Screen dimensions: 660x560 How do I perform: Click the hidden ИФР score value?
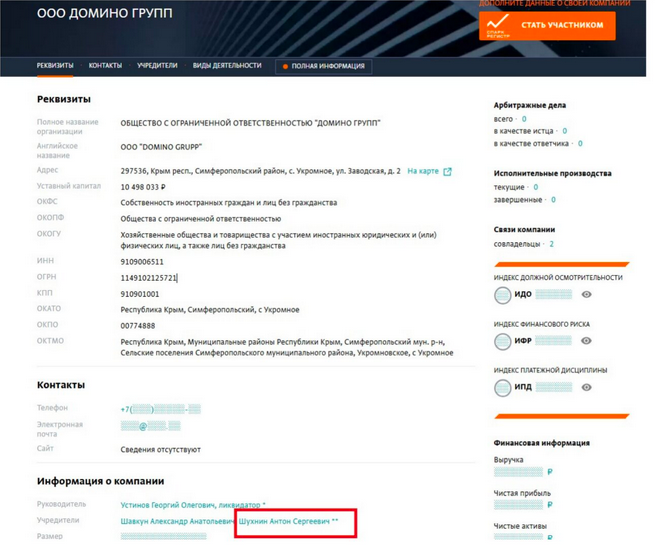click(x=554, y=340)
